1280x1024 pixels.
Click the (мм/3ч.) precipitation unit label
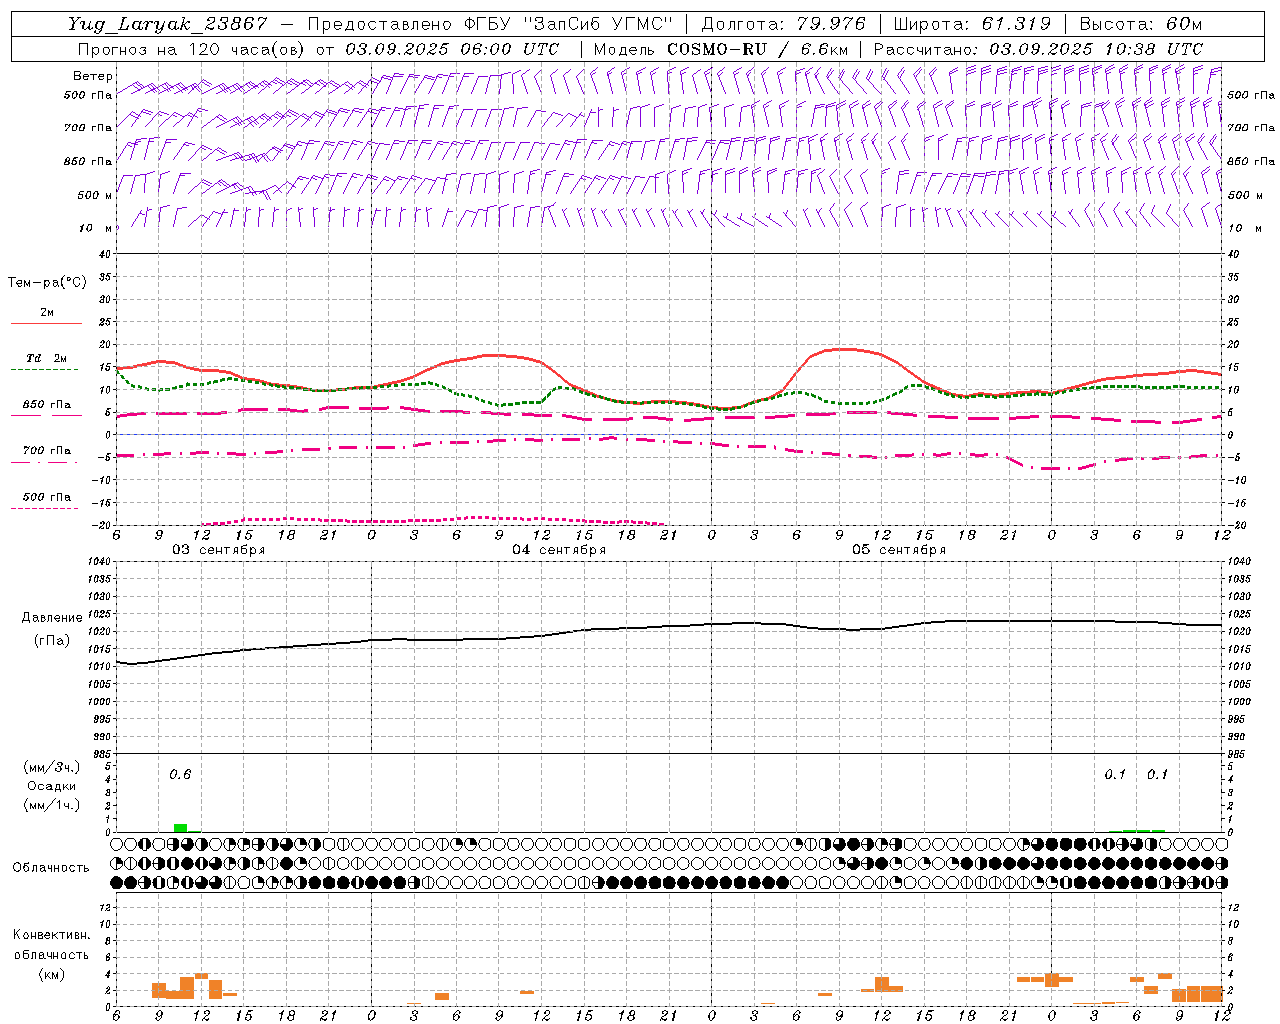click(52, 767)
